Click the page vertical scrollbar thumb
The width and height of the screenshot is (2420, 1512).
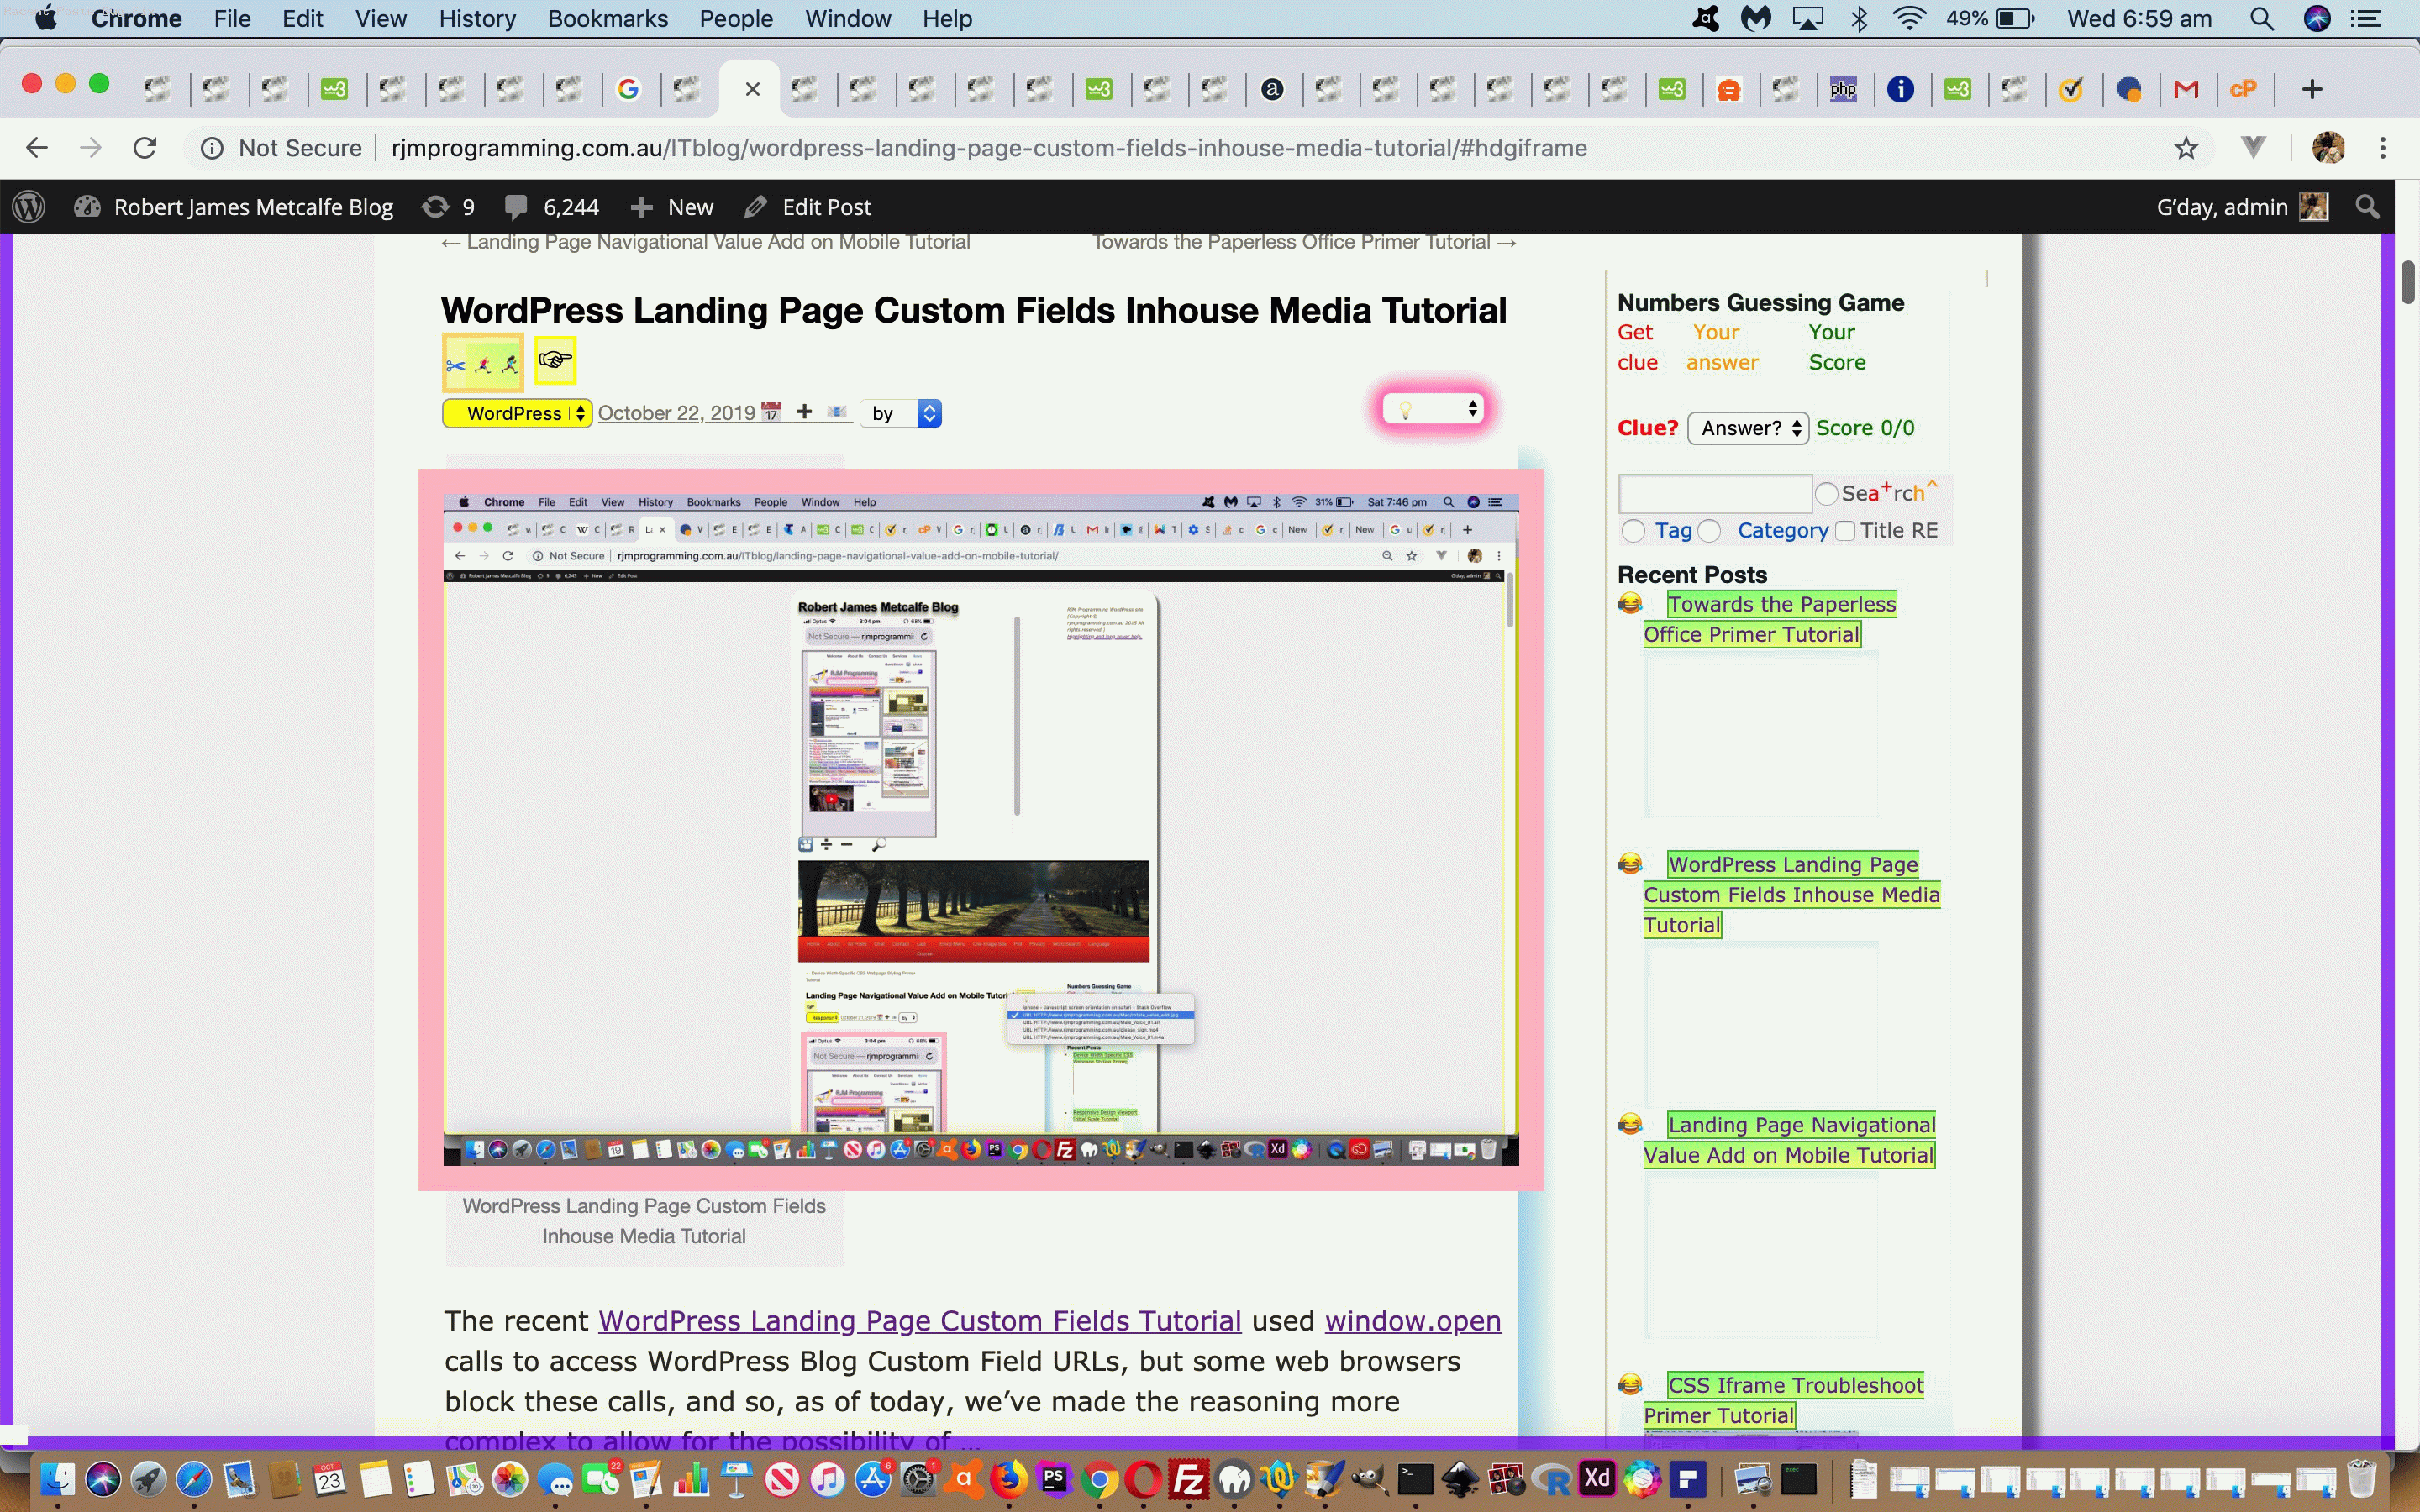pos(2408,281)
